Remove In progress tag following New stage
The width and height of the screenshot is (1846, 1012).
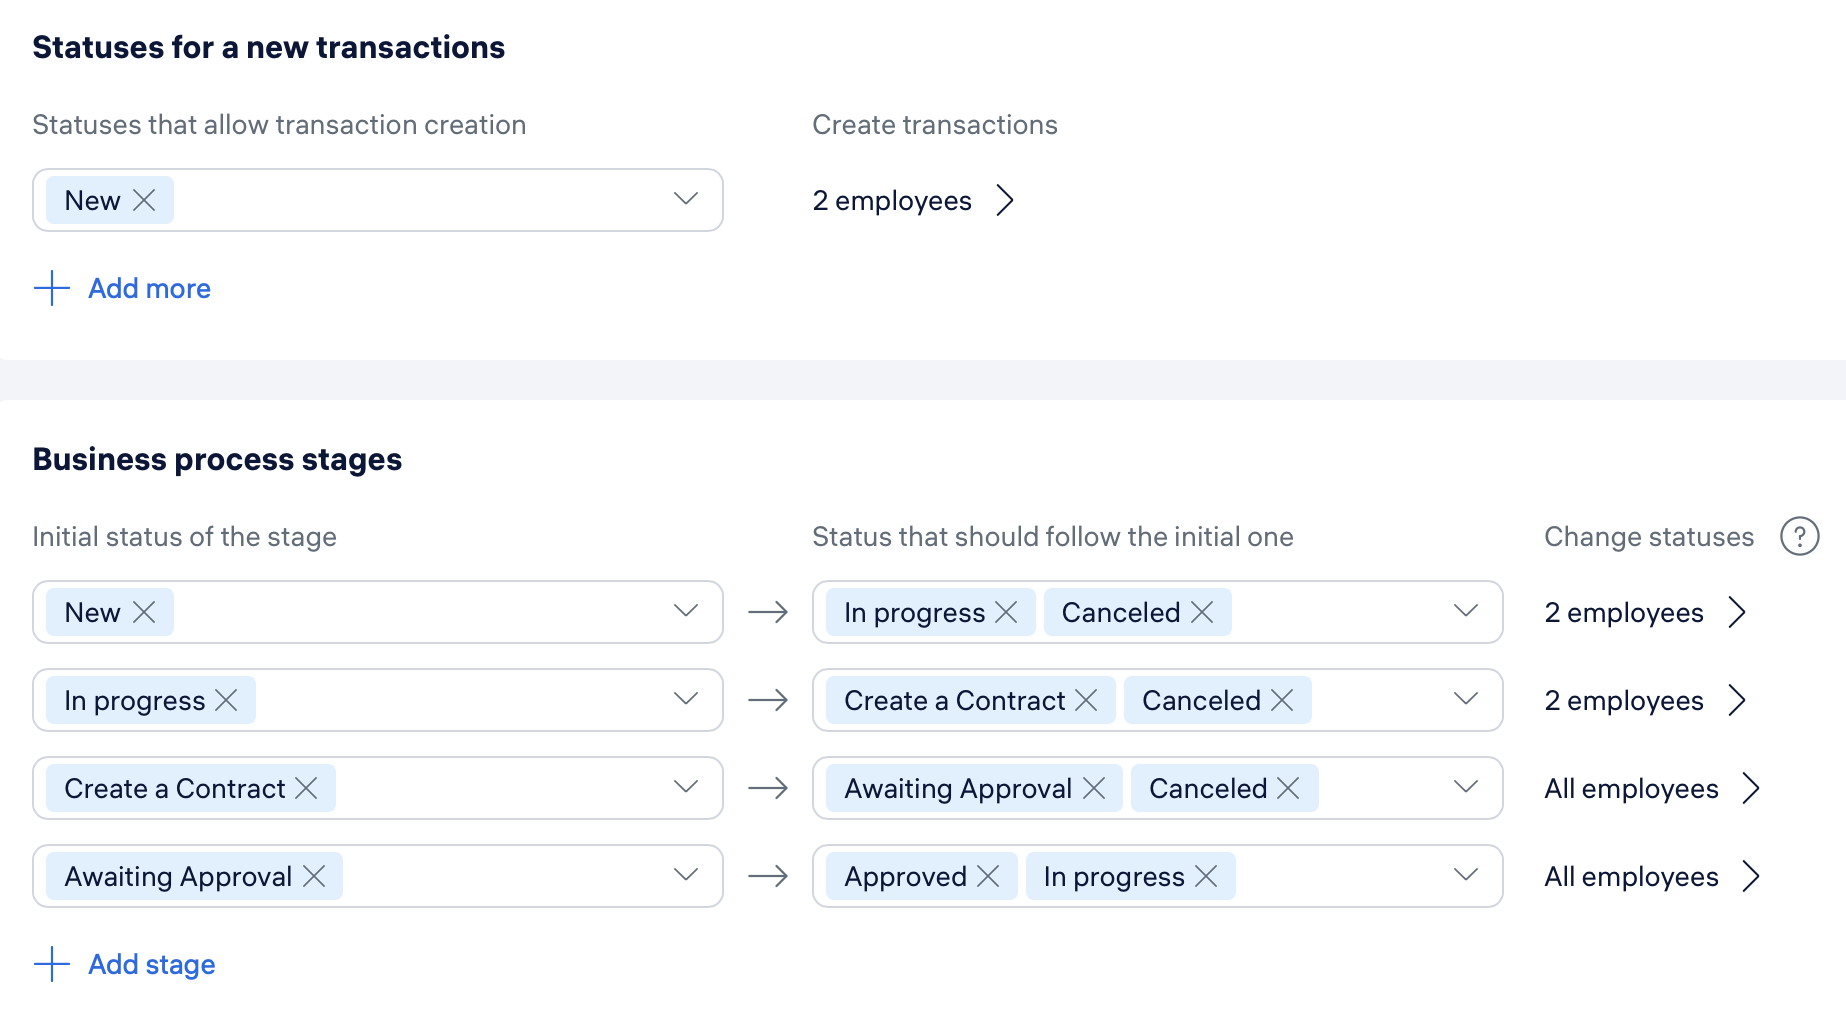point(1006,612)
